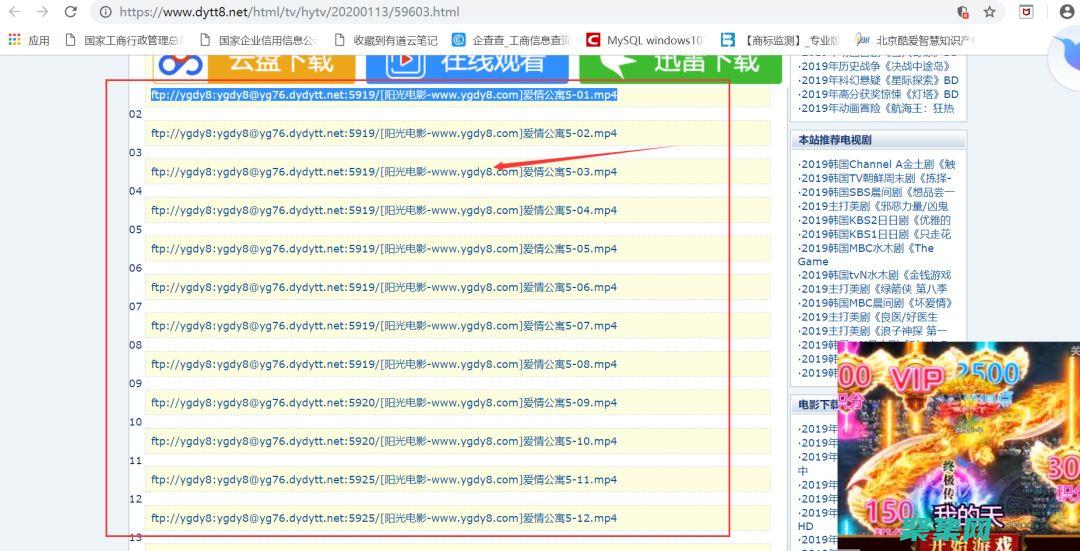This screenshot has width=1080, height=551.
Task: Open 2019主打美剧《浪子神探 第一 link
Action: click(x=874, y=331)
